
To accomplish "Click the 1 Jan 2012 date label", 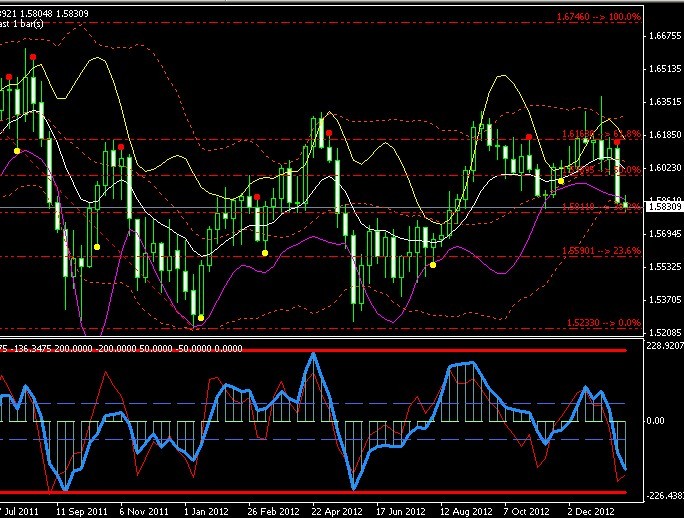I will coord(206,511).
